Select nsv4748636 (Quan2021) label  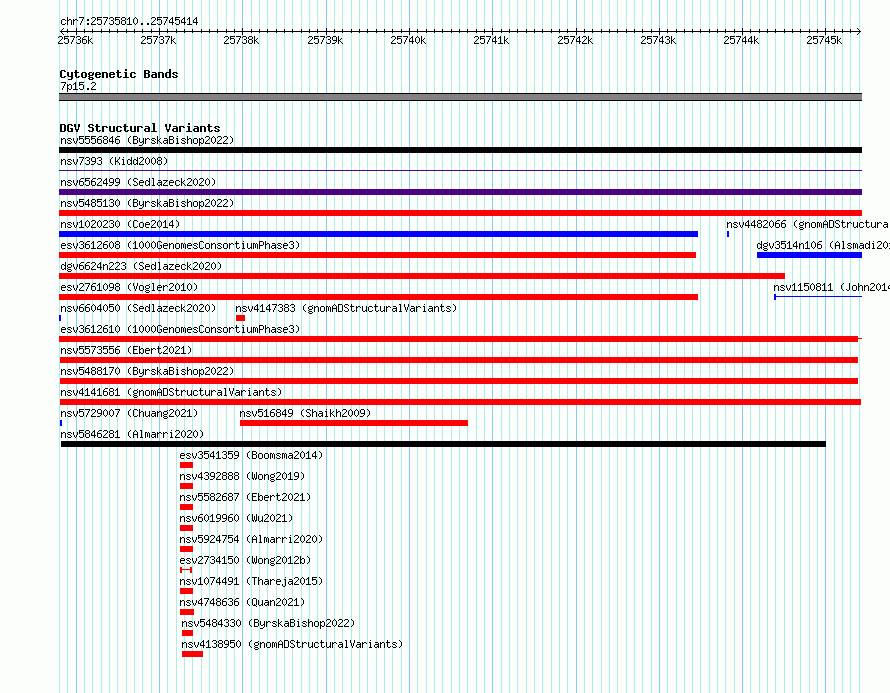click(x=242, y=602)
